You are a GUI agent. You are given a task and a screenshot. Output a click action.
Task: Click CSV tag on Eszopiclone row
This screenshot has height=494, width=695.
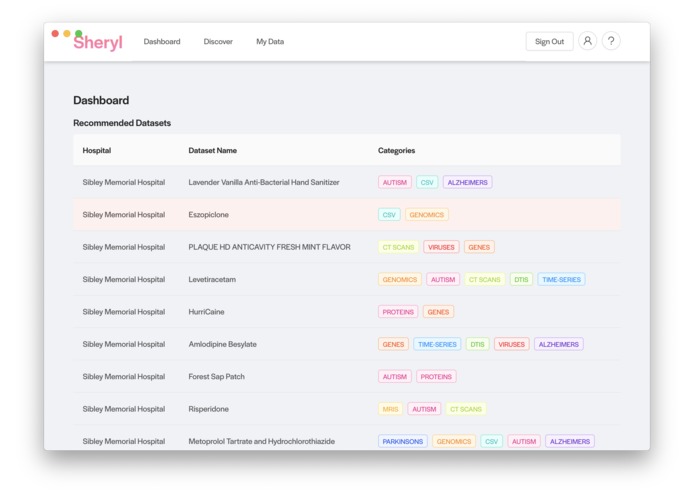pos(389,214)
